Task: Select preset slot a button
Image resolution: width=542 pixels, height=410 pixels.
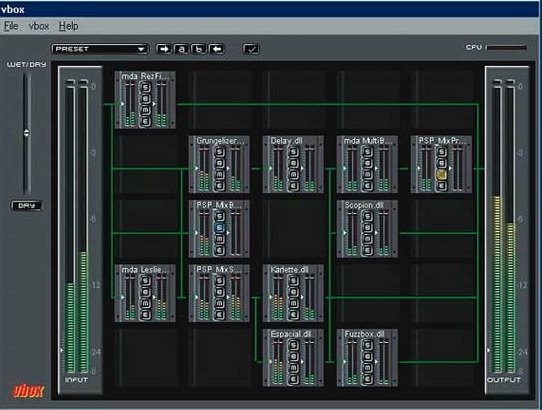Action: [x=181, y=49]
